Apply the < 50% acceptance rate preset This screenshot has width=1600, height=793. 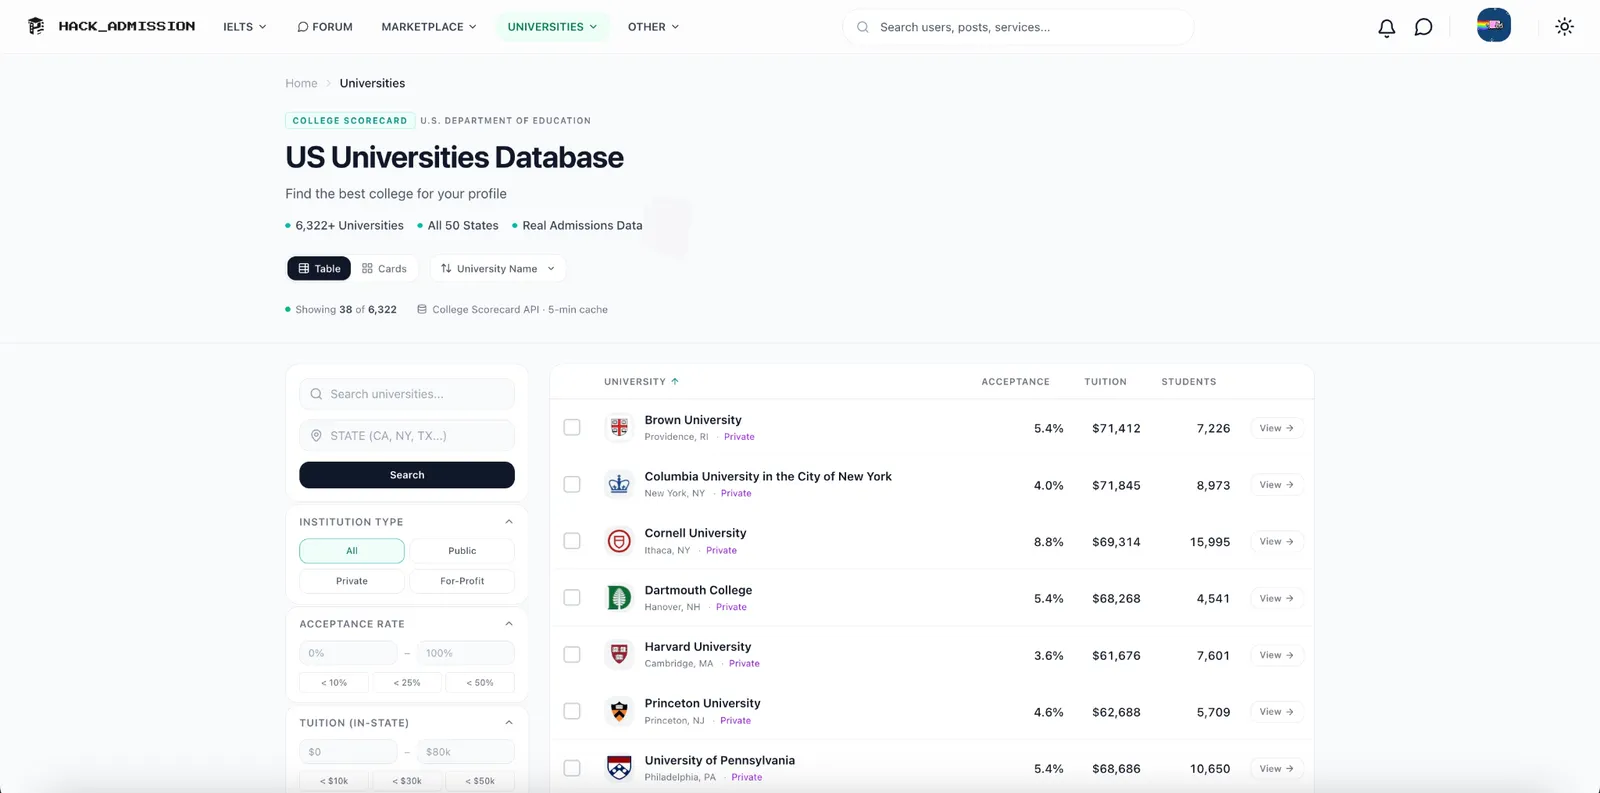click(x=480, y=683)
